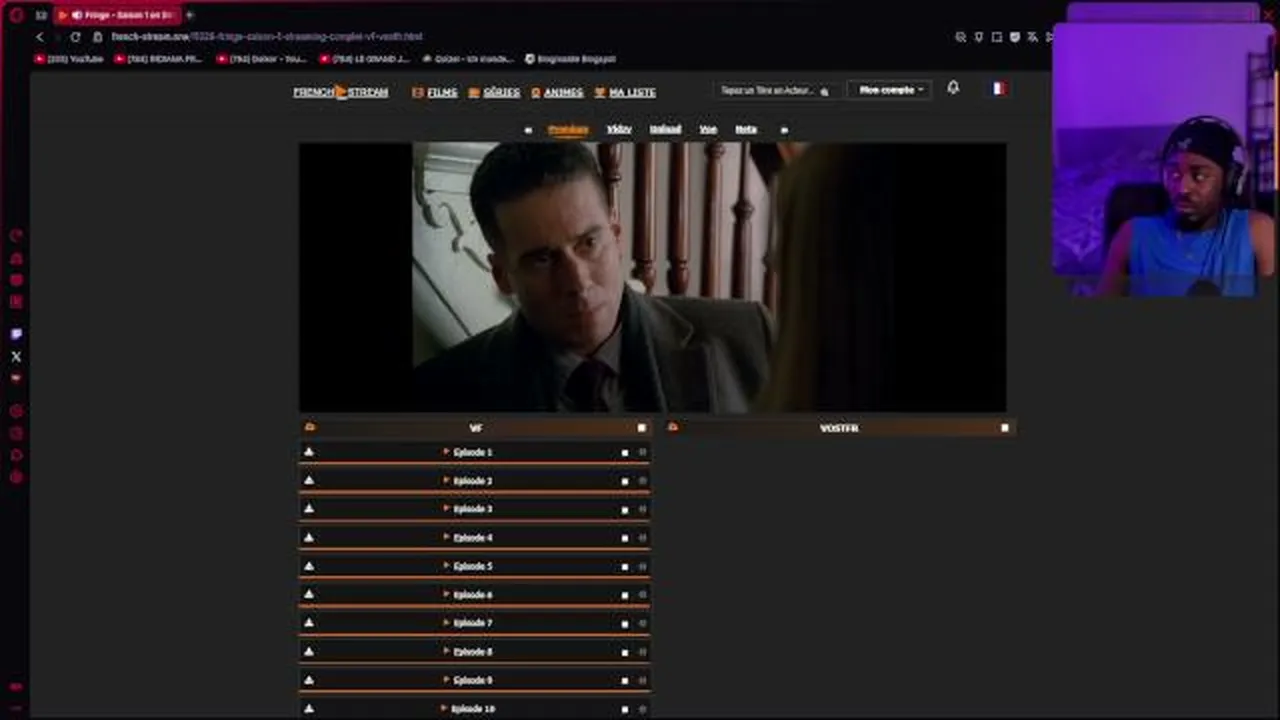
Task: Click the site search field
Action: coord(775,91)
